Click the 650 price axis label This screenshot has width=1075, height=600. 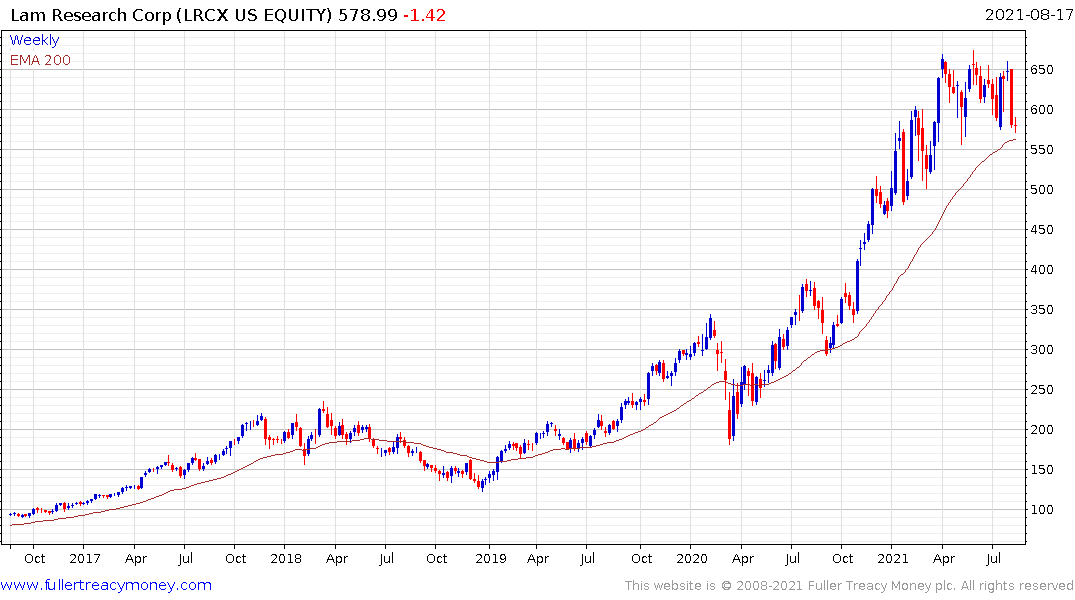[1041, 70]
